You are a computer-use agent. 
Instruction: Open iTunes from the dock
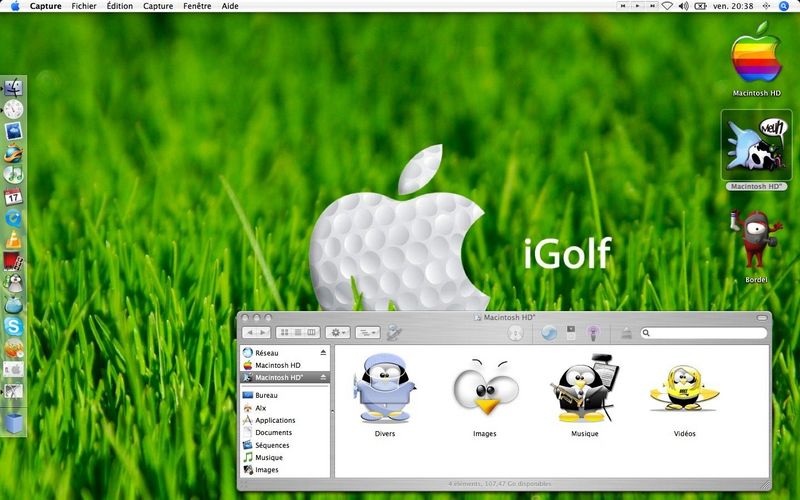pyautogui.click(x=13, y=174)
